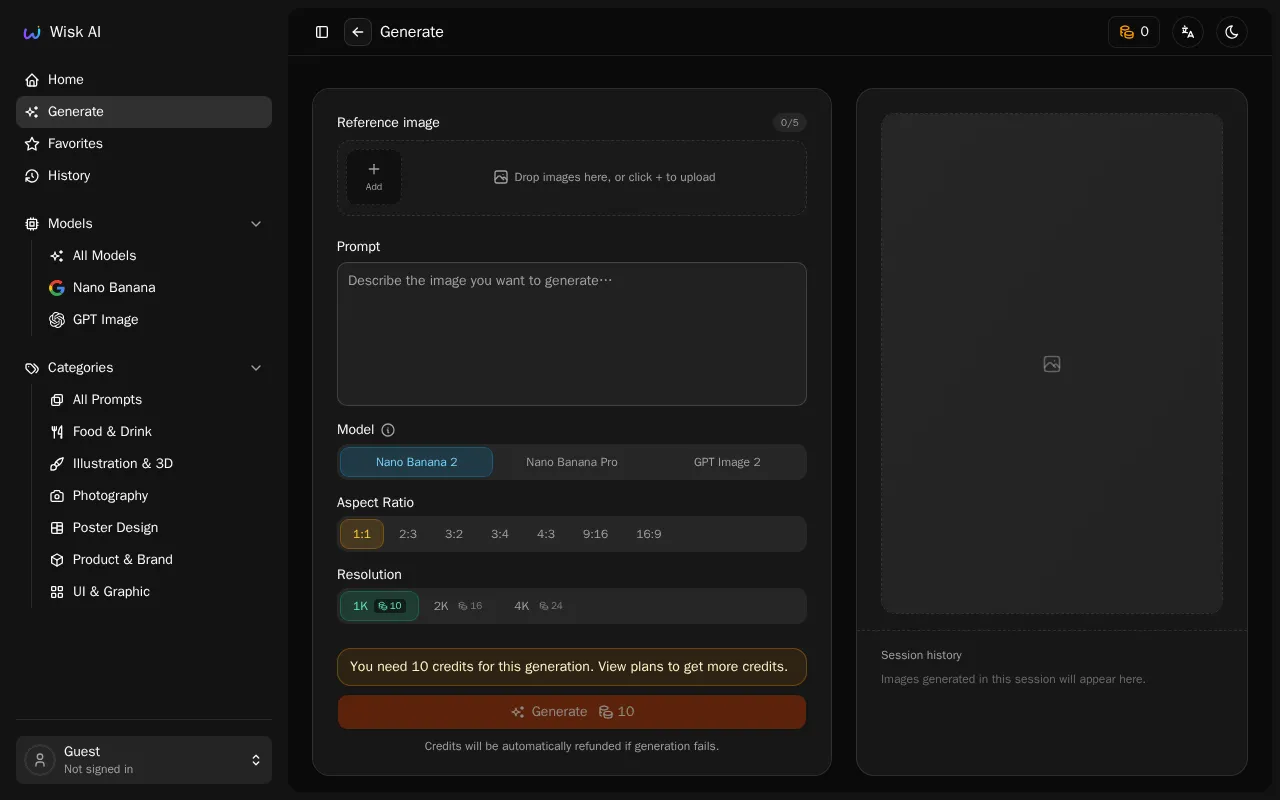Image resolution: width=1280 pixels, height=800 pixels.
Task: Choose 4:3 aspect ratio
Action: (x=546, y=534)
